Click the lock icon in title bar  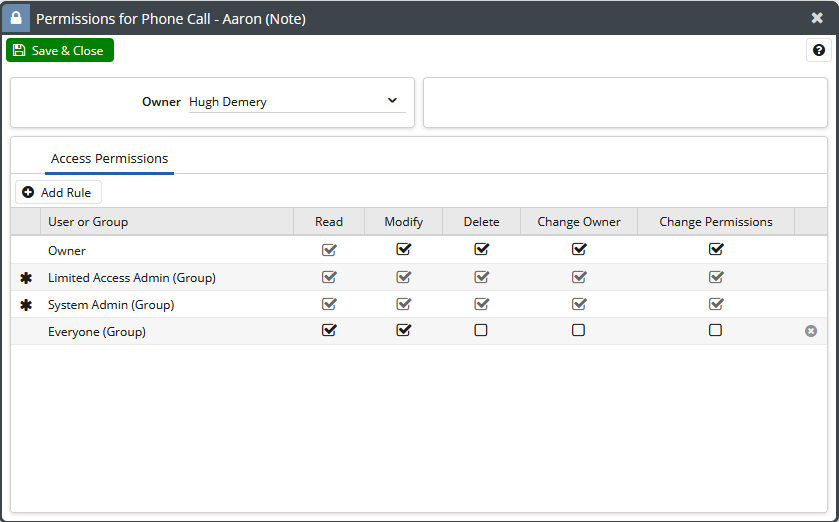point(16,18)
